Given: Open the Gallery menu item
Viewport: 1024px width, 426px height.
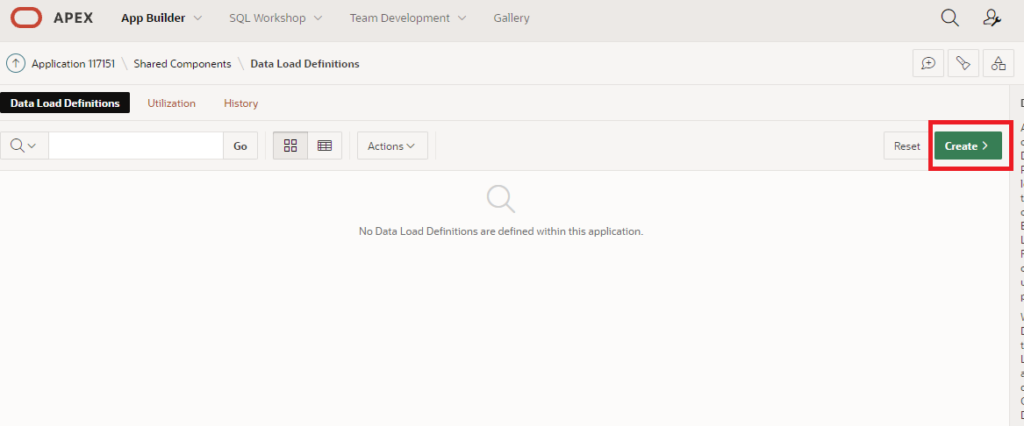Looking at the screenshot, I should [511, 18].
